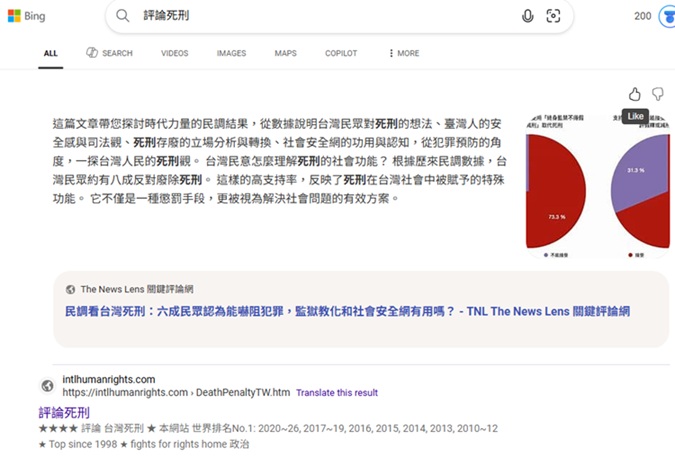Open the Rewards badge icon
The height and width of the screenshot is (457, 675).
pos(667,16)
